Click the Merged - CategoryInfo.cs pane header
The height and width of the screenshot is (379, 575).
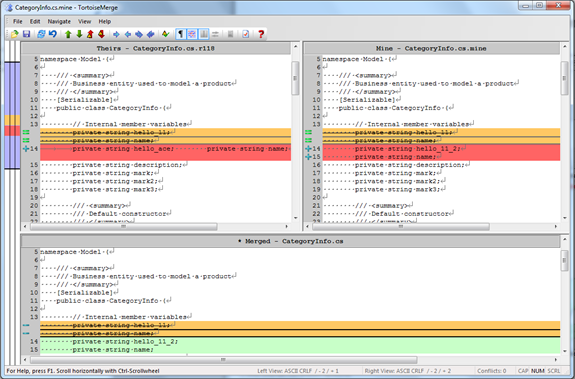(x=290, y=241)
